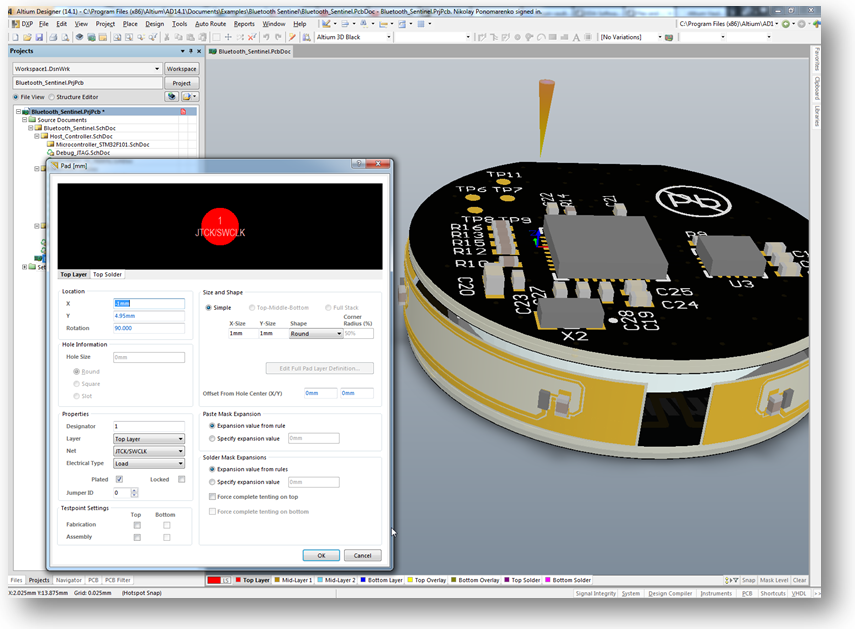Image resolution: width=855 pixels, height=629 pixels.
Task: Click the New document toolbar icon
Action: click(x=15, y=37)
